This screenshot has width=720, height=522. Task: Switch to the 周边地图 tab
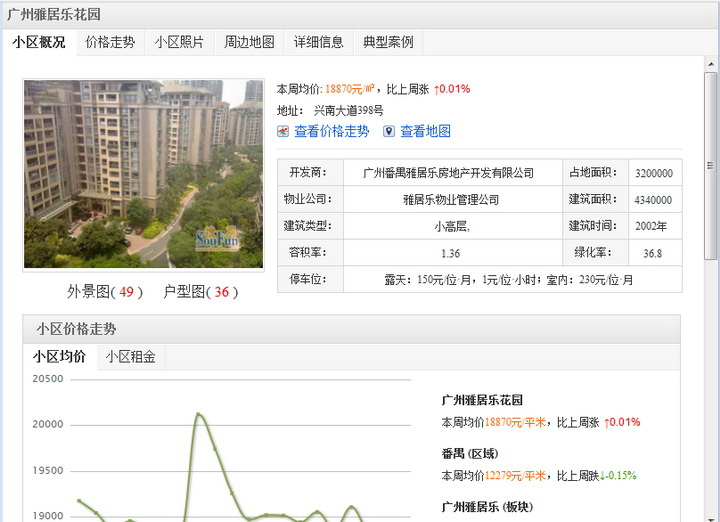(249, 42)
